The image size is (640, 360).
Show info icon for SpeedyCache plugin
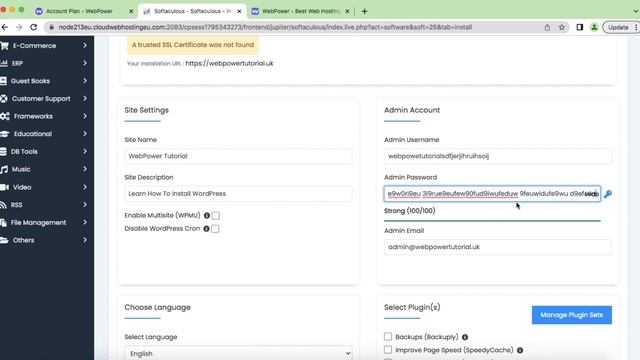point(520,350)
